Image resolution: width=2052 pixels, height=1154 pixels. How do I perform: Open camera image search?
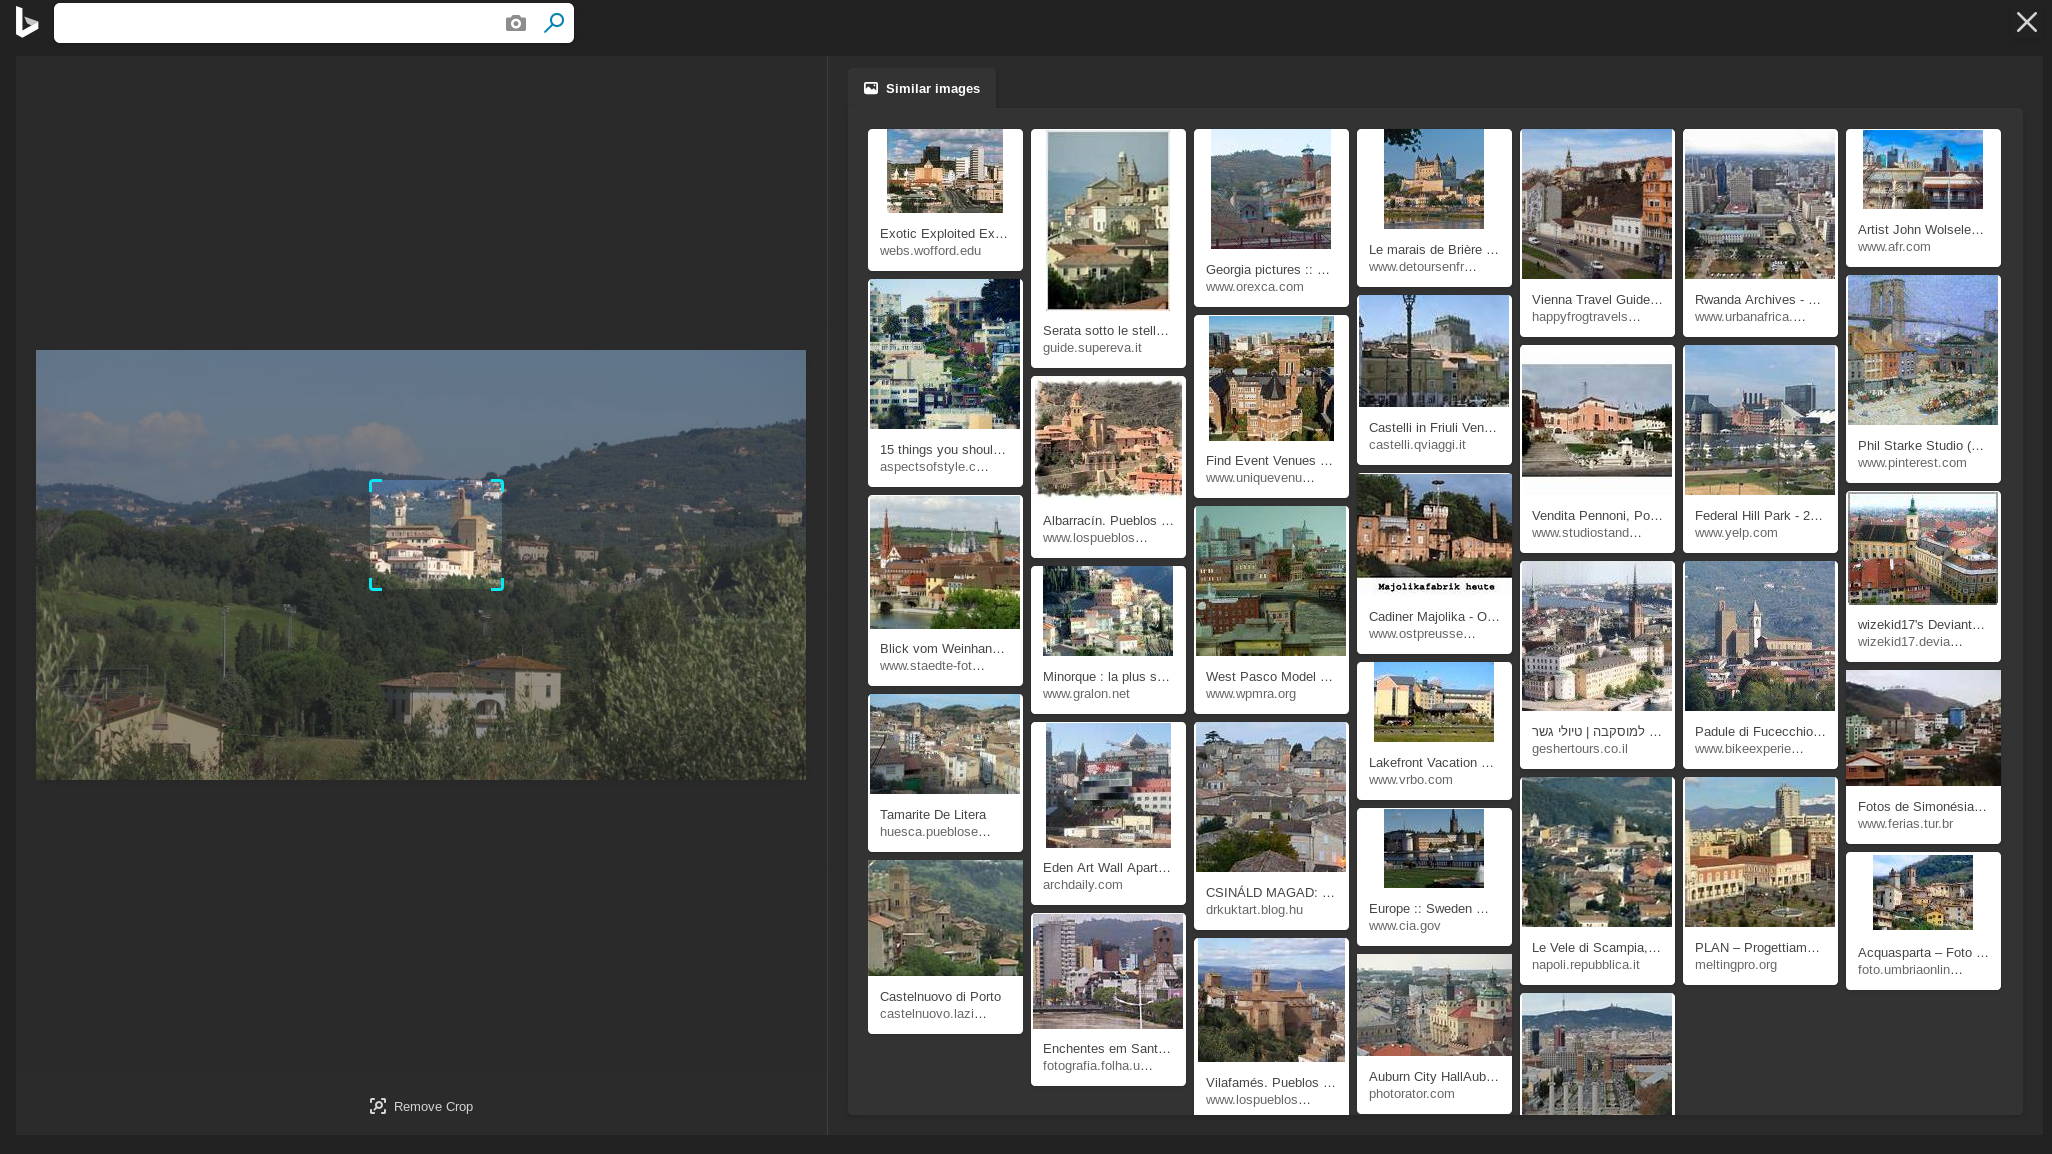click(515, 23)
